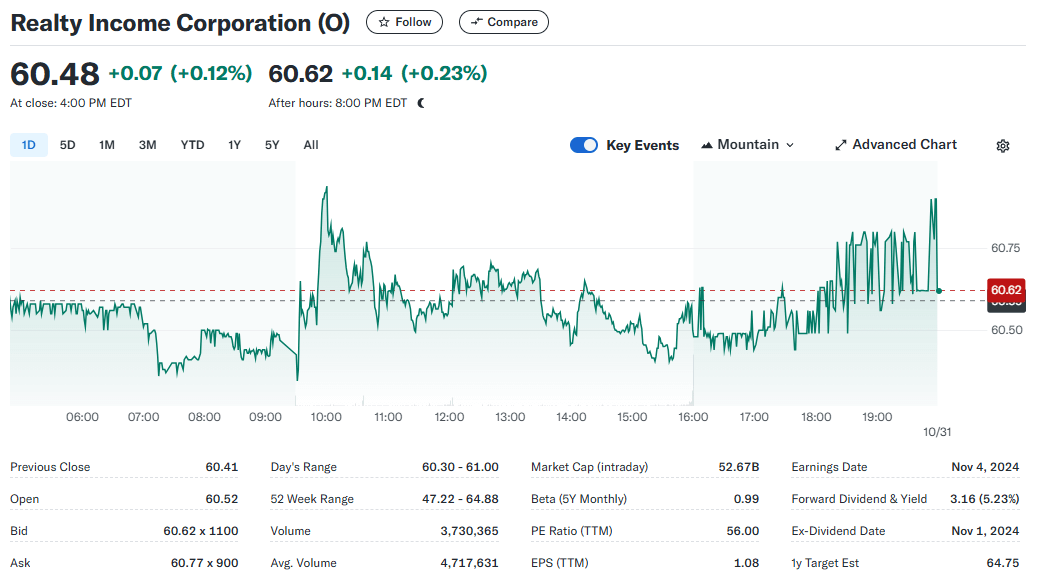Toggle the Key Events switch
The width and height of the screenshot is (1045, 585).
coord(584,145)
